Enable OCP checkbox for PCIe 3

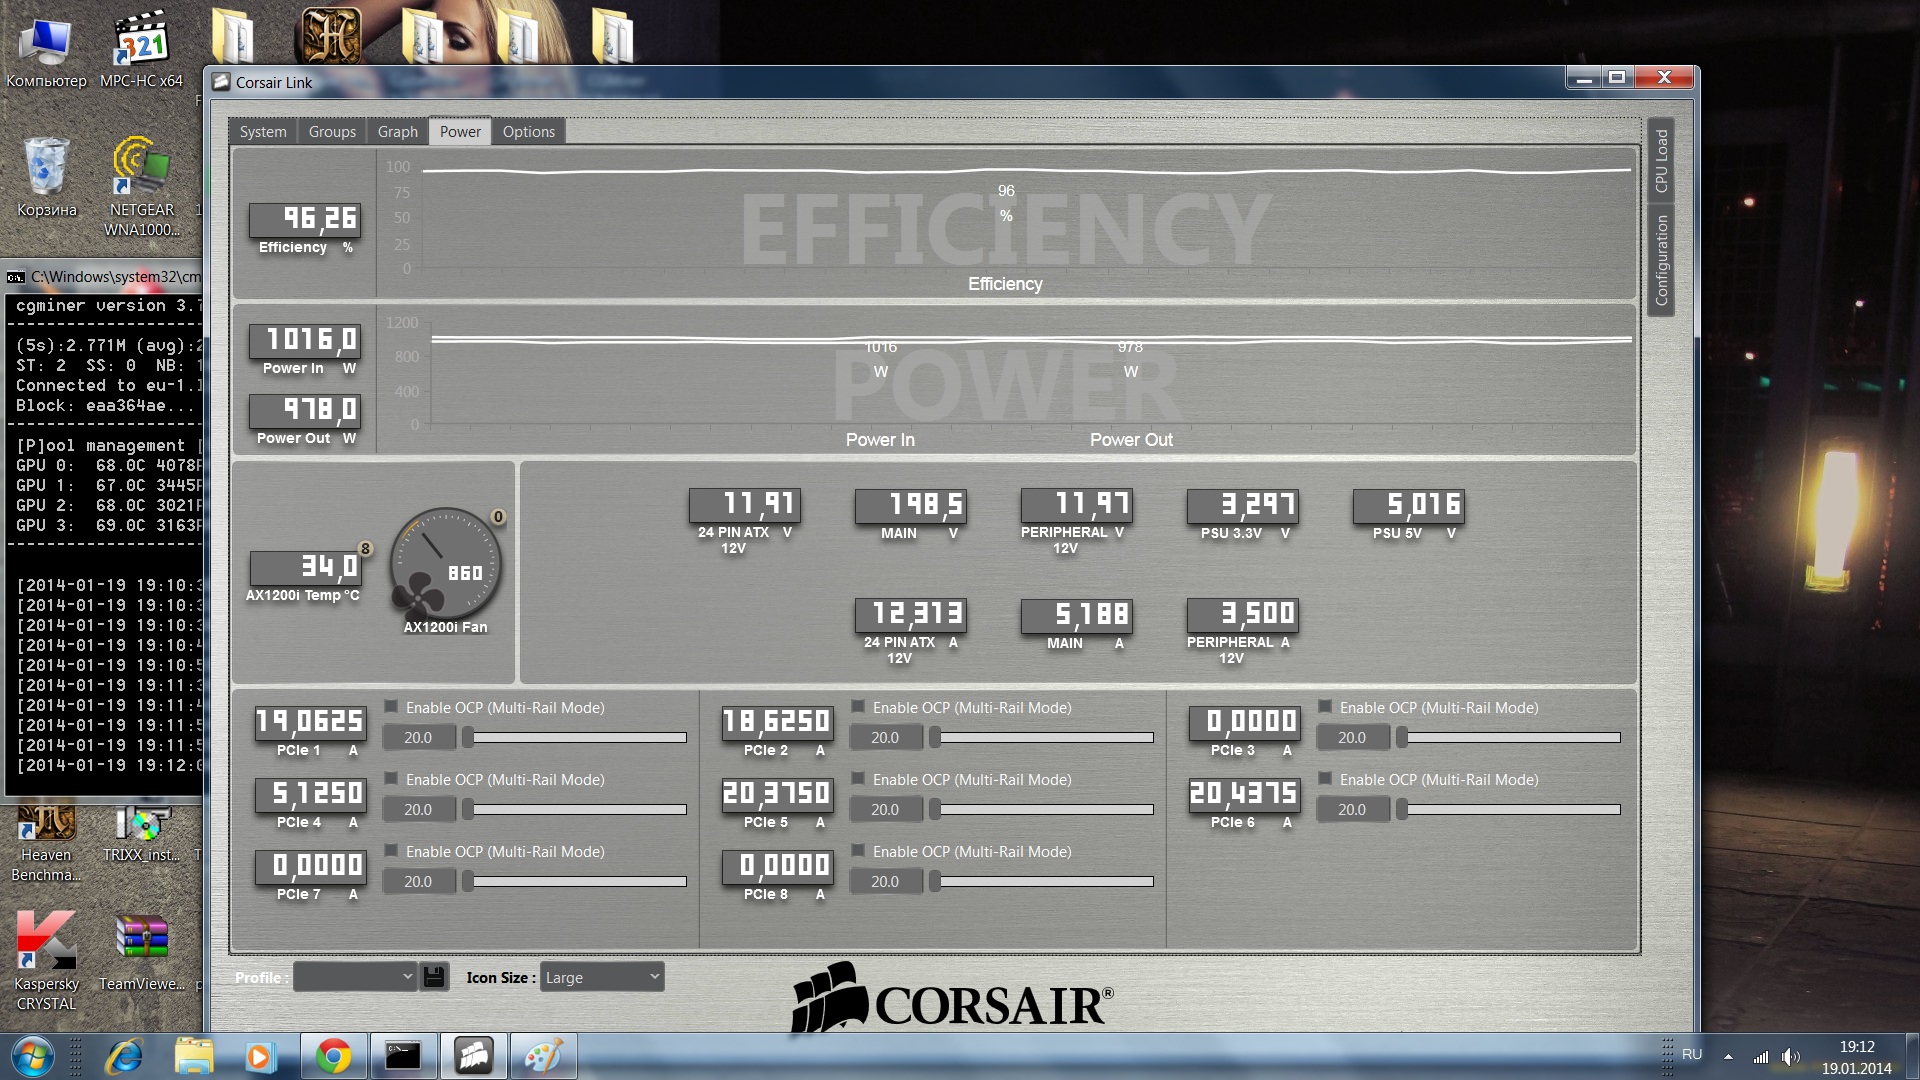pos(1325,707)
